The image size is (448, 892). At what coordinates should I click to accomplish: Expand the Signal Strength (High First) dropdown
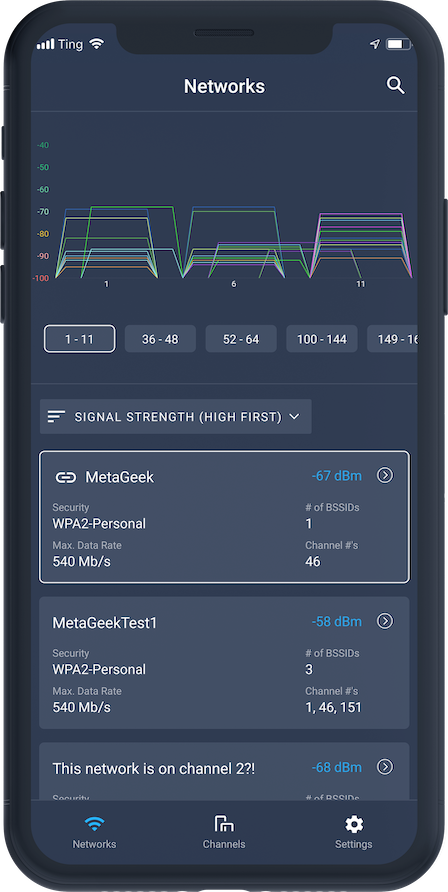tap(176, 416)
